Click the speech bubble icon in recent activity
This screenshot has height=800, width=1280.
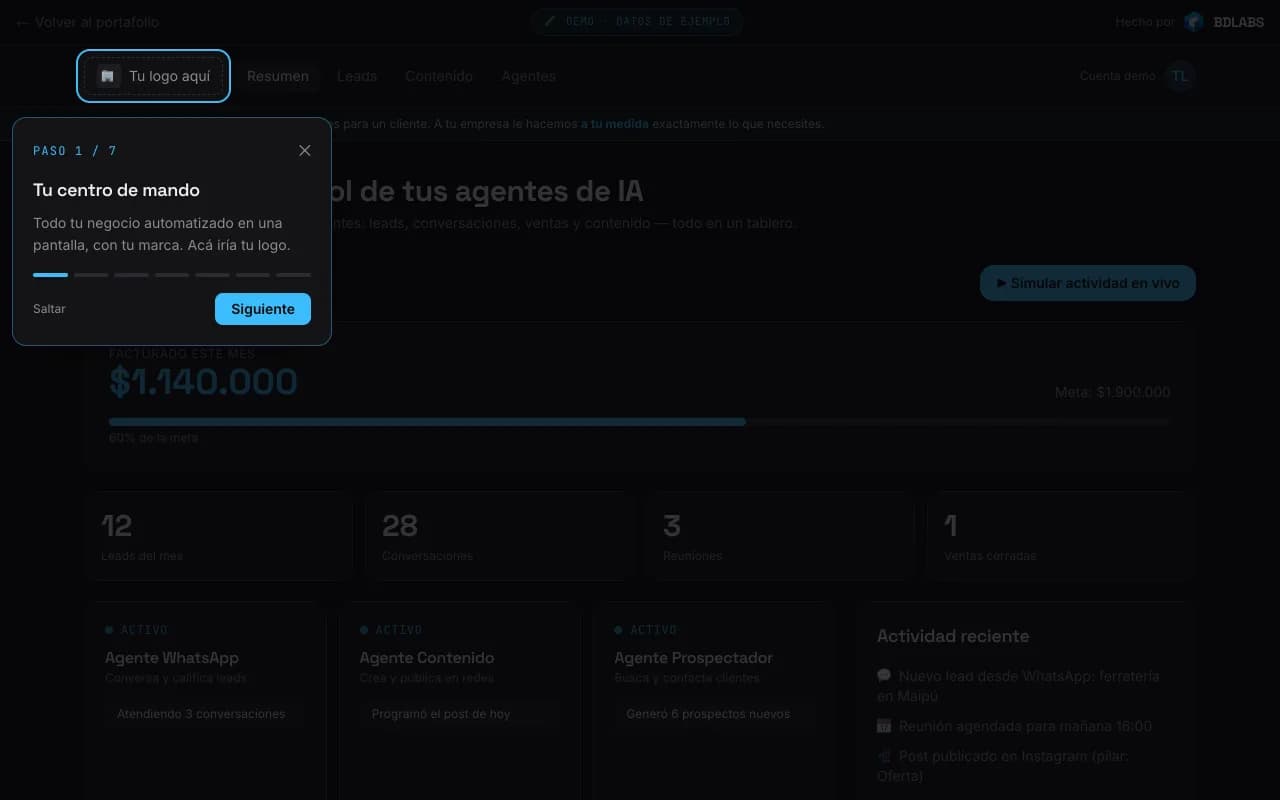tap(884, 676)
